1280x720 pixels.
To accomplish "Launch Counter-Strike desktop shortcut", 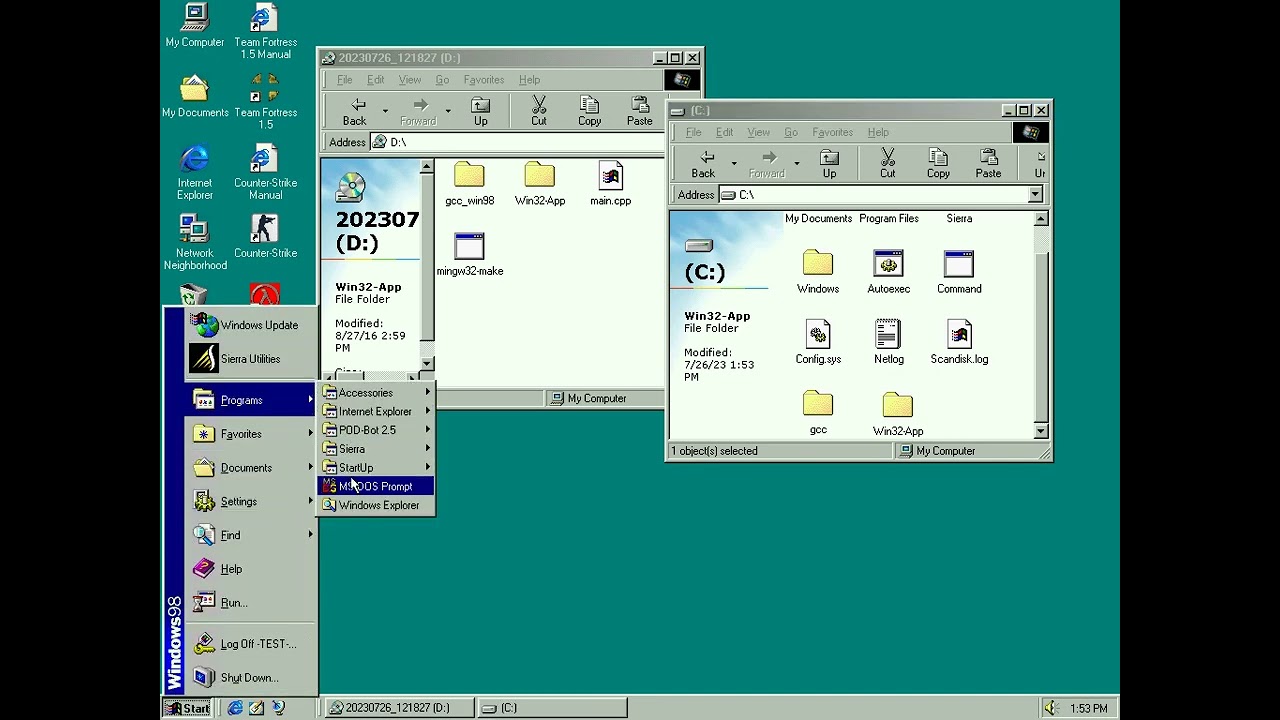I will click(x=265, y=236).
